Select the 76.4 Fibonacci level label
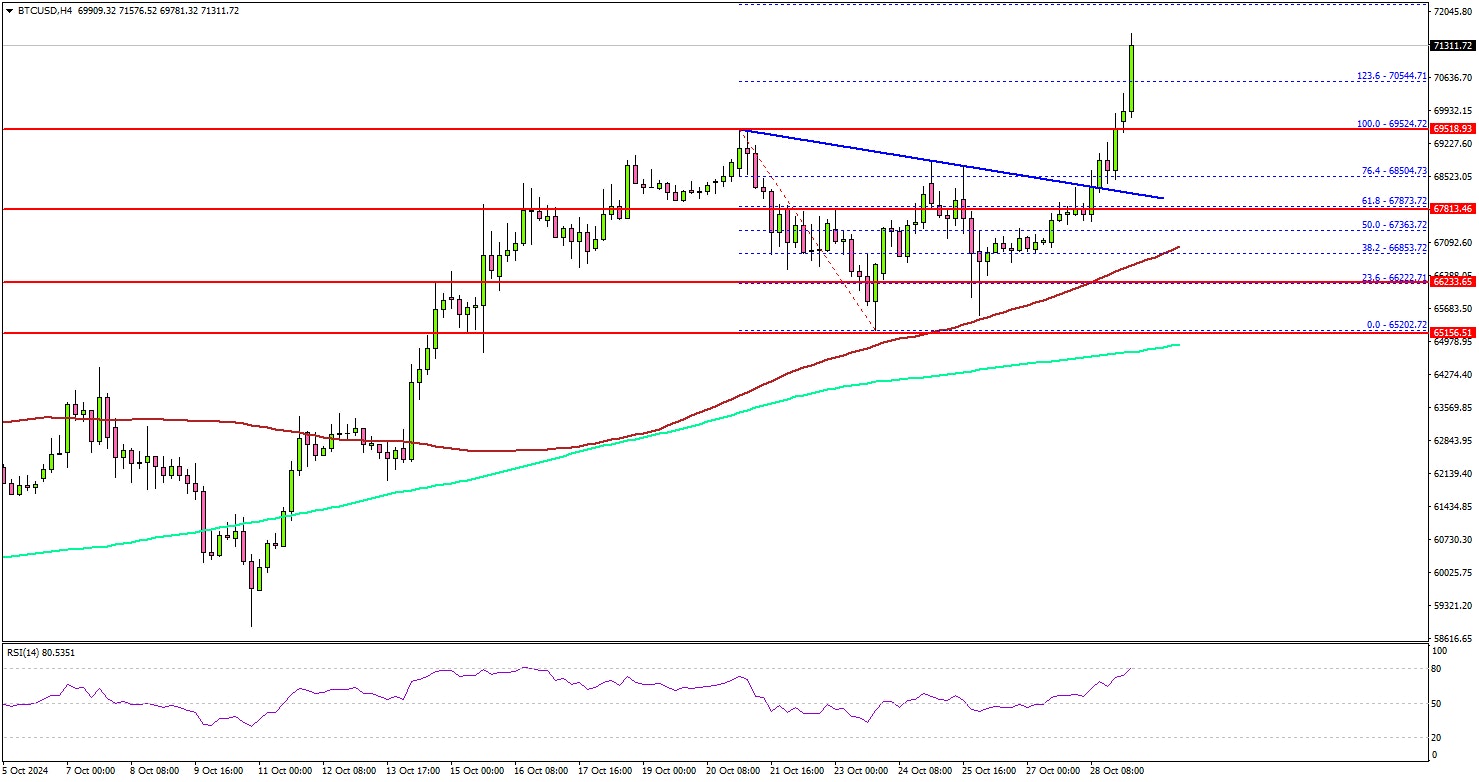 [1391, 170]
